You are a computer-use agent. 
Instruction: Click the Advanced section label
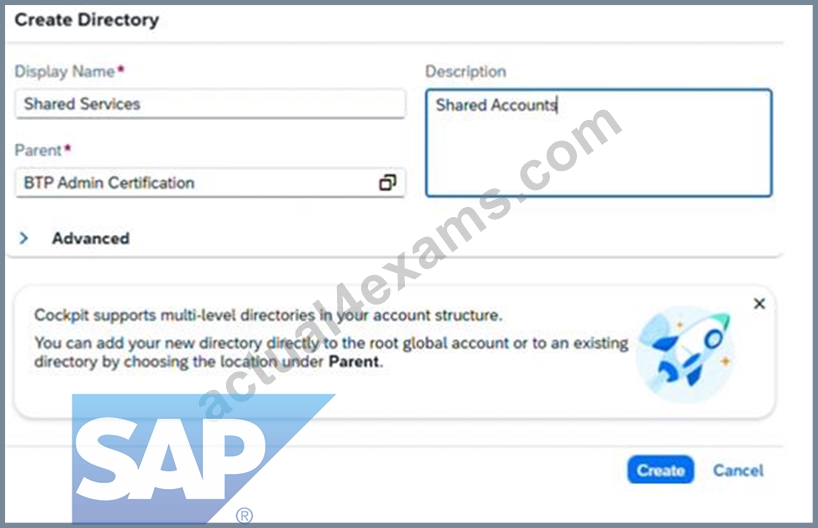click(91, 238)
